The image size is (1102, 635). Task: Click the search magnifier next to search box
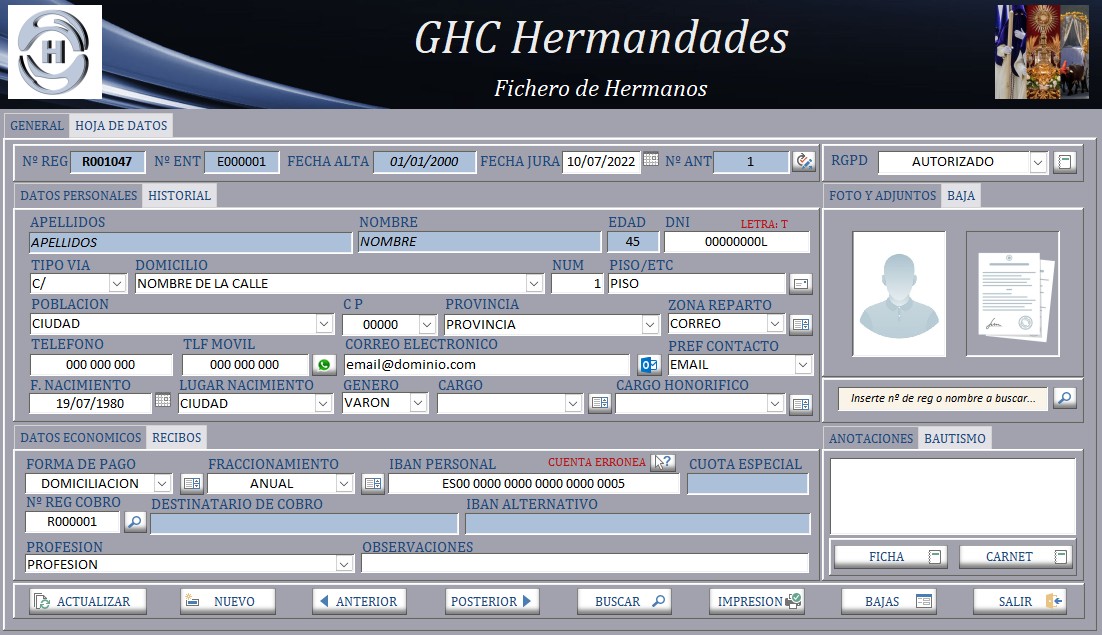(x=1065, y=398)
